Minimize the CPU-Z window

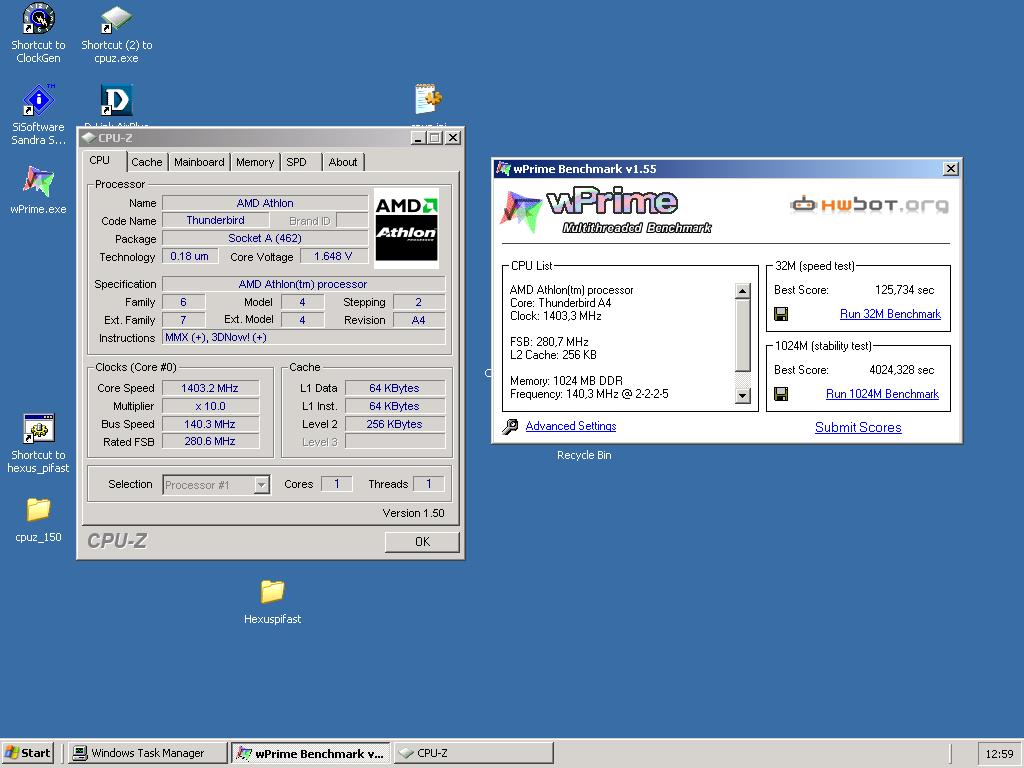(419, 138)
